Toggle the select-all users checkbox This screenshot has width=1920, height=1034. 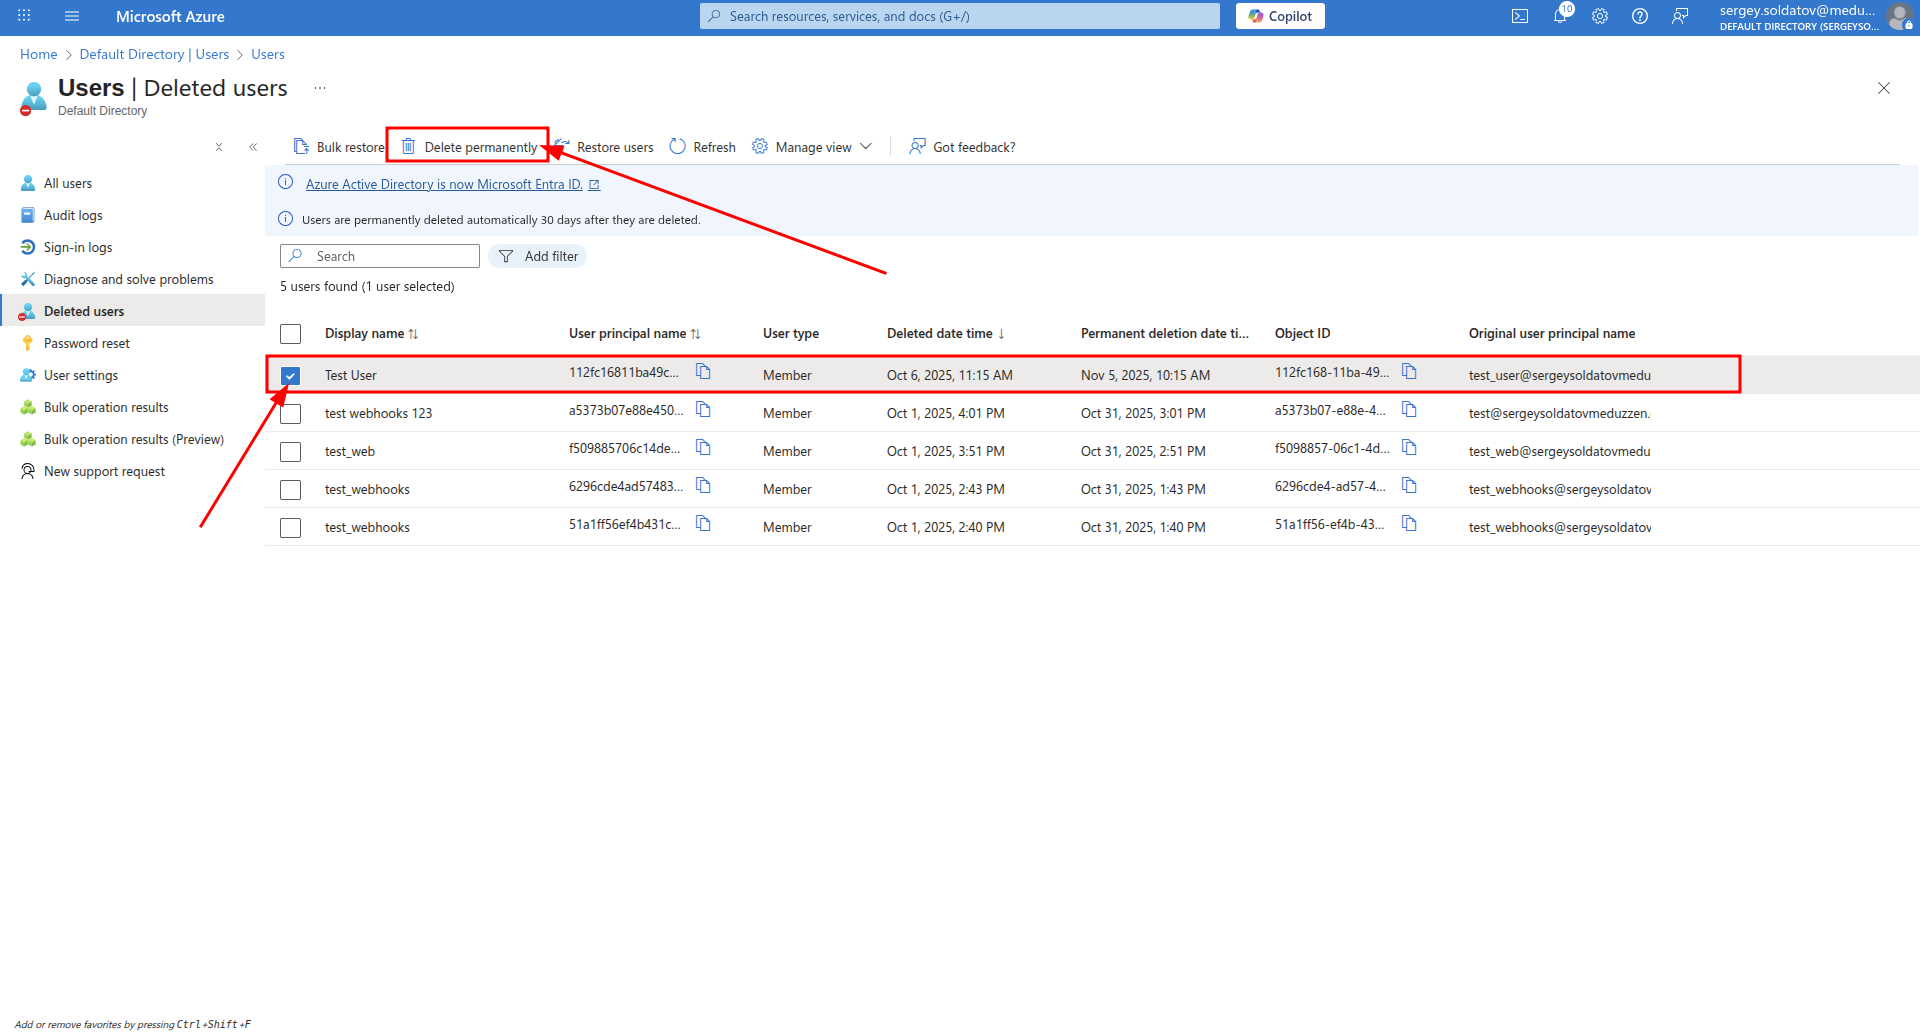pyautogui.click(x=291, y=334)
